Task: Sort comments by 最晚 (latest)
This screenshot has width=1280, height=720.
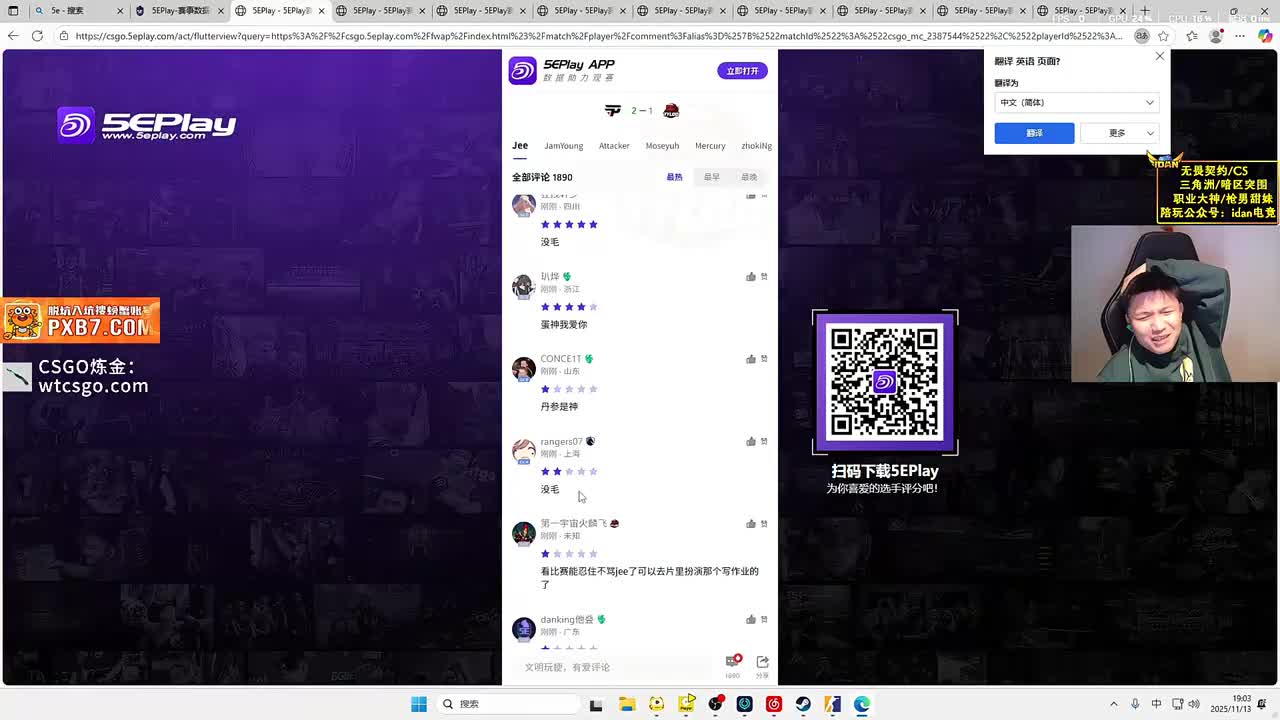Action: [x=749, y=177]
